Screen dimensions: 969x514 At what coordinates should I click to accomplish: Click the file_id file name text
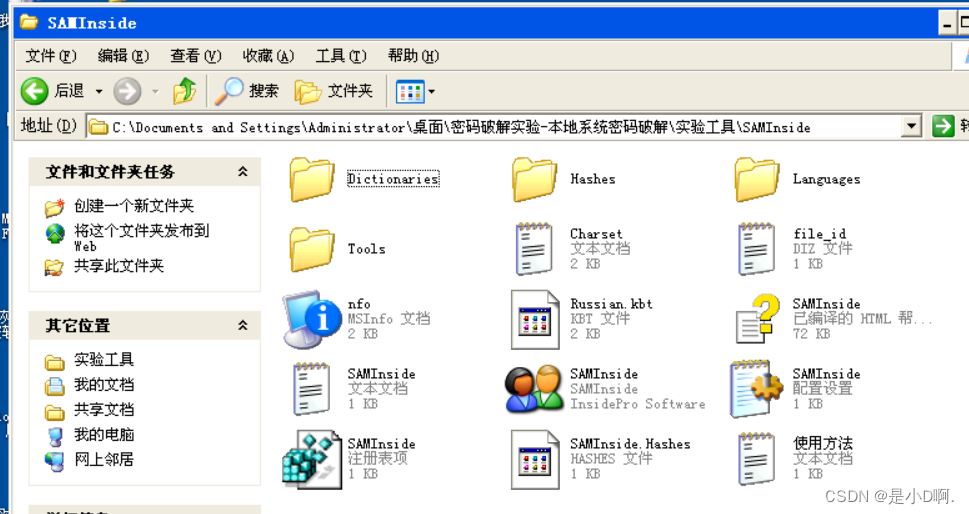click(x=819, y=234)
